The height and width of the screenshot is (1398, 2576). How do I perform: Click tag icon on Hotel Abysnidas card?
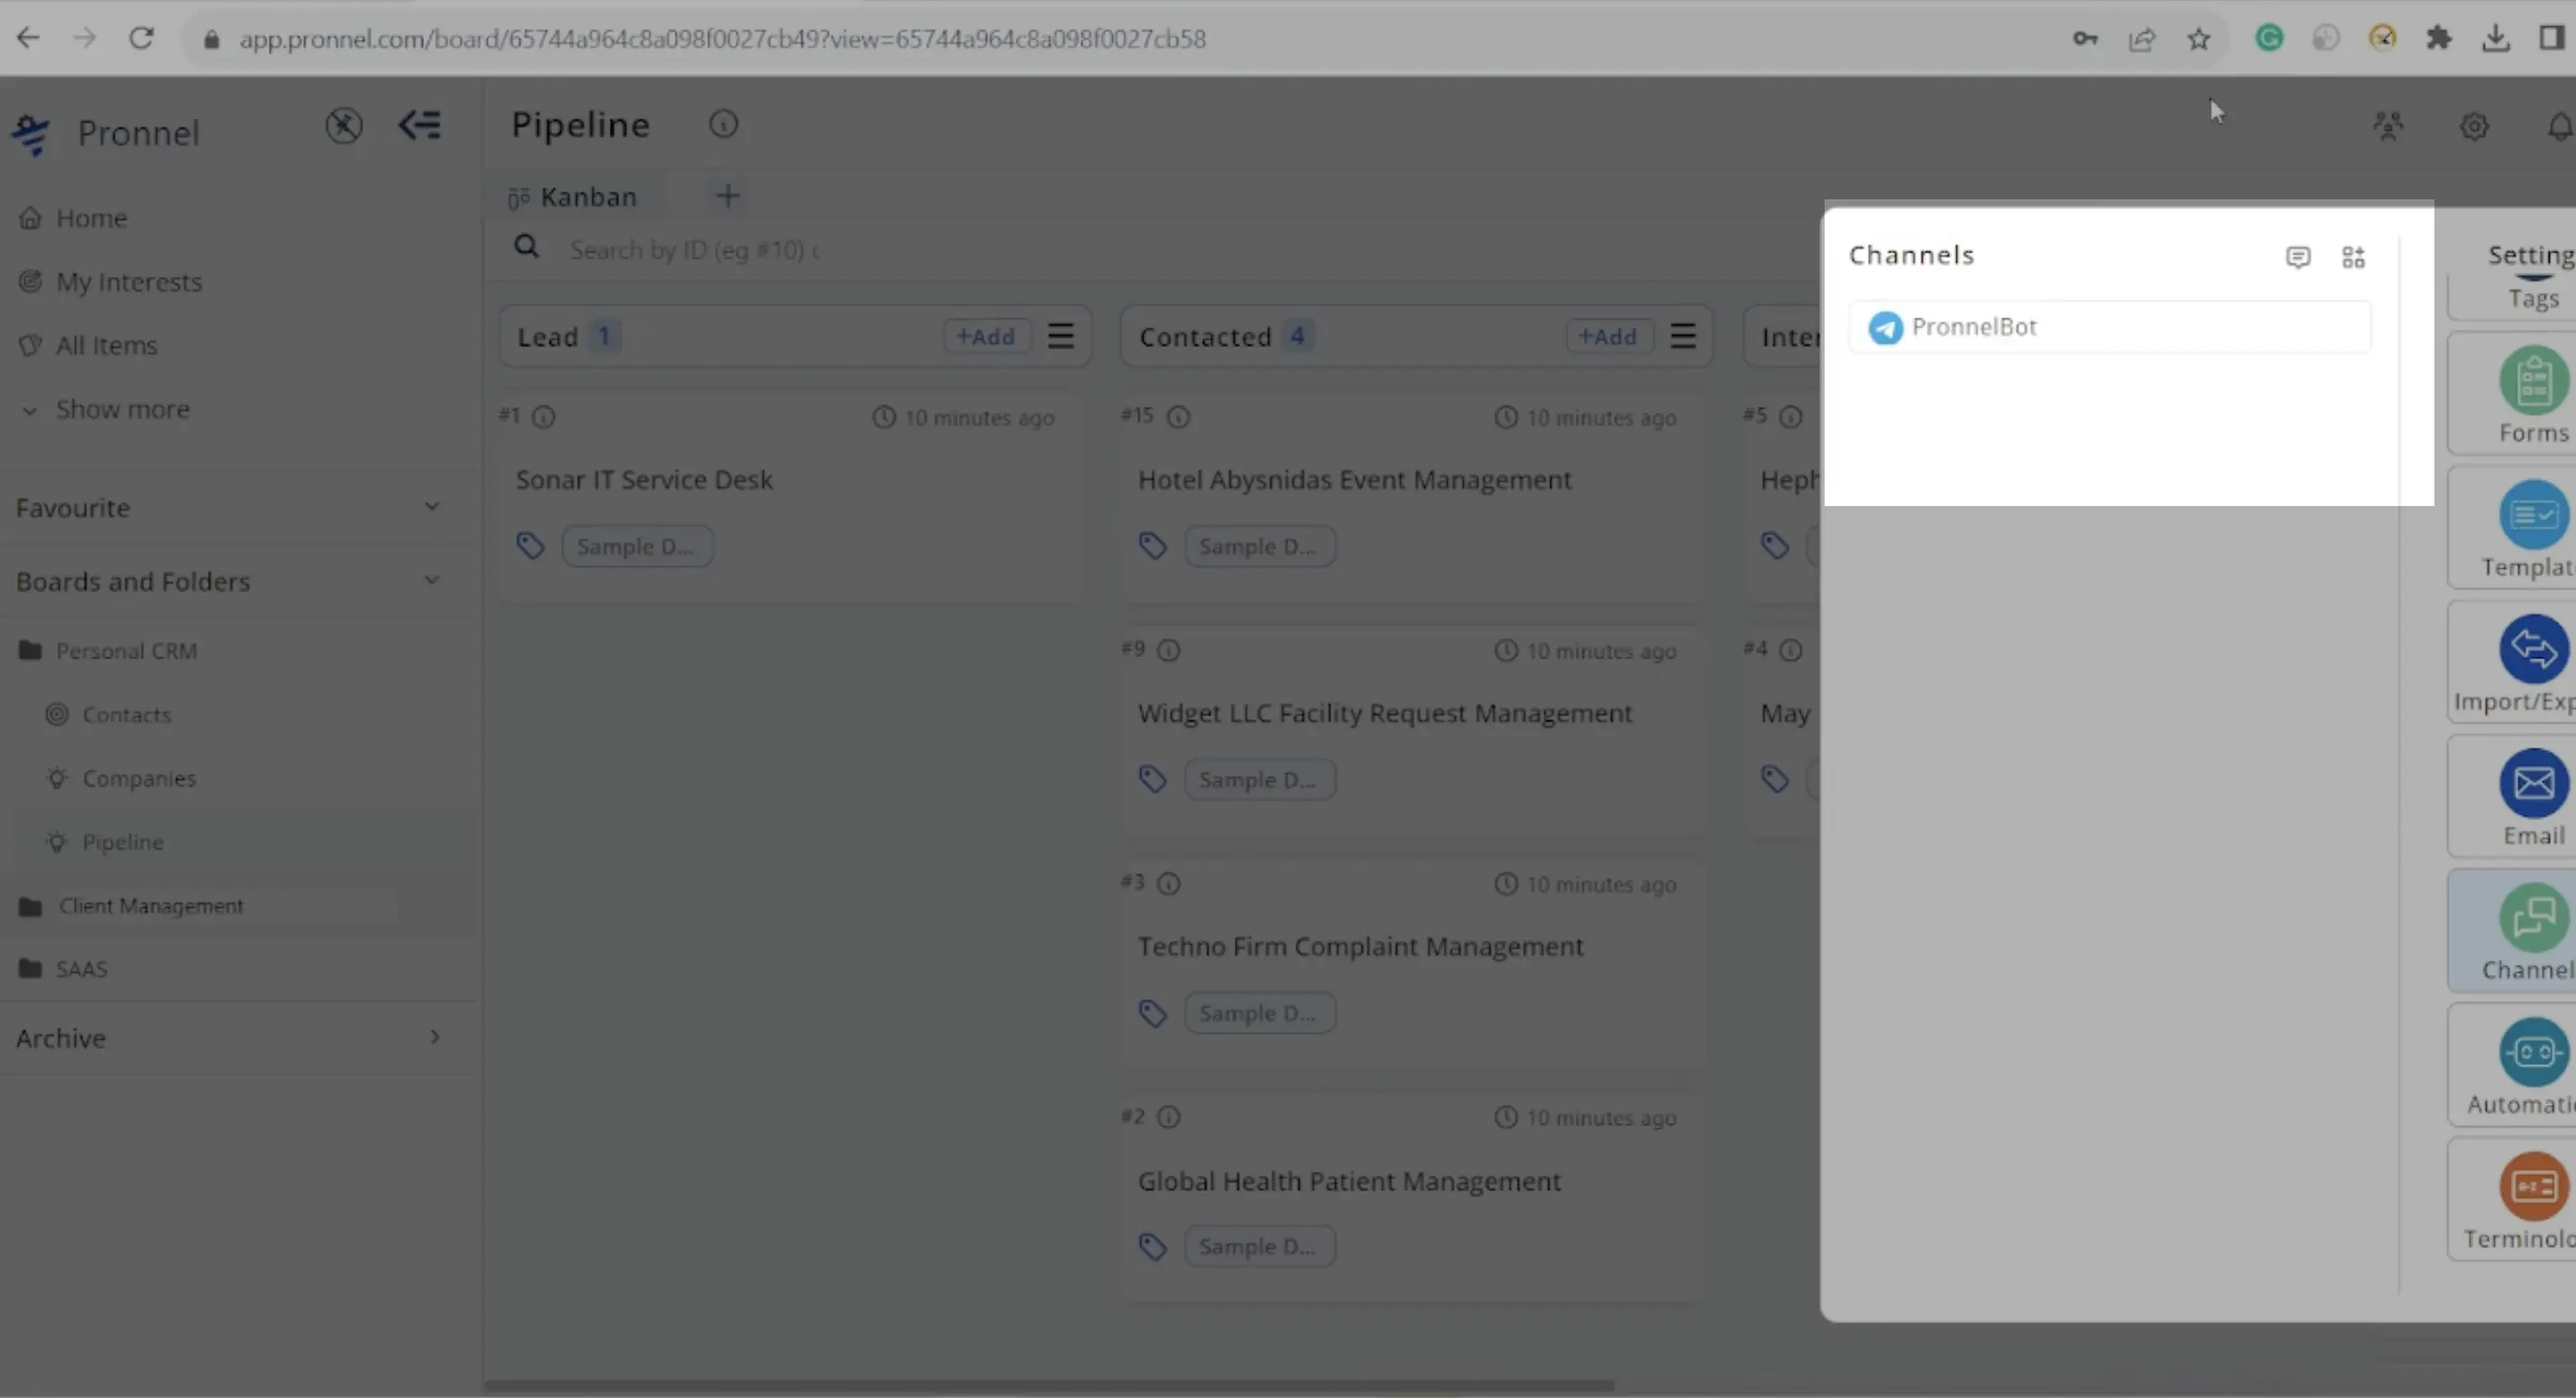click(x=1152, y=546)
